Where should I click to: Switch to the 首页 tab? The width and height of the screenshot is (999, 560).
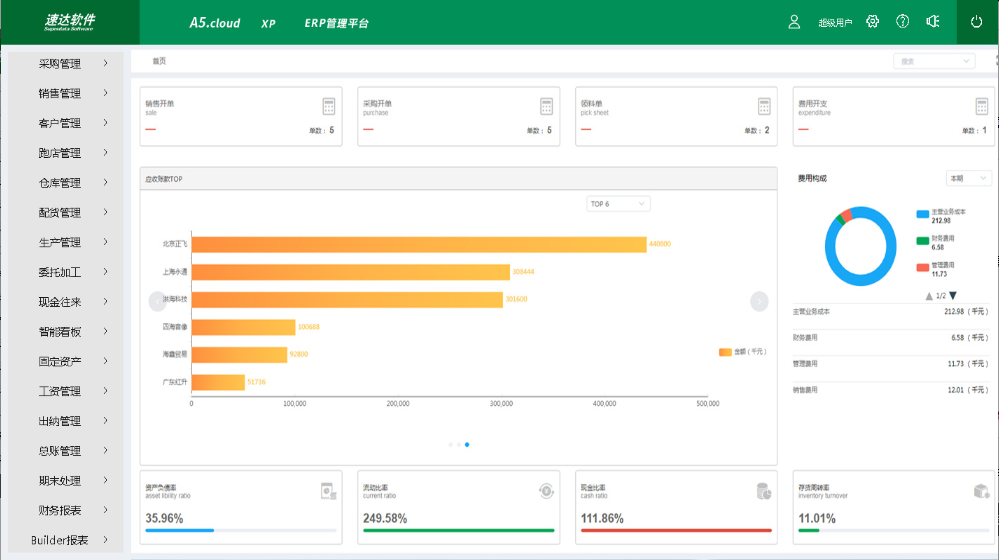[159, 61]
